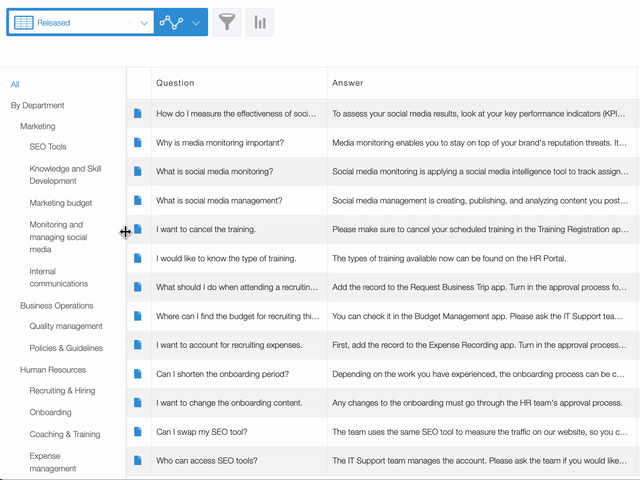Screen dimensions: 640x480
Task: Select the Marketing category in tree
Action: click(38, 127)
